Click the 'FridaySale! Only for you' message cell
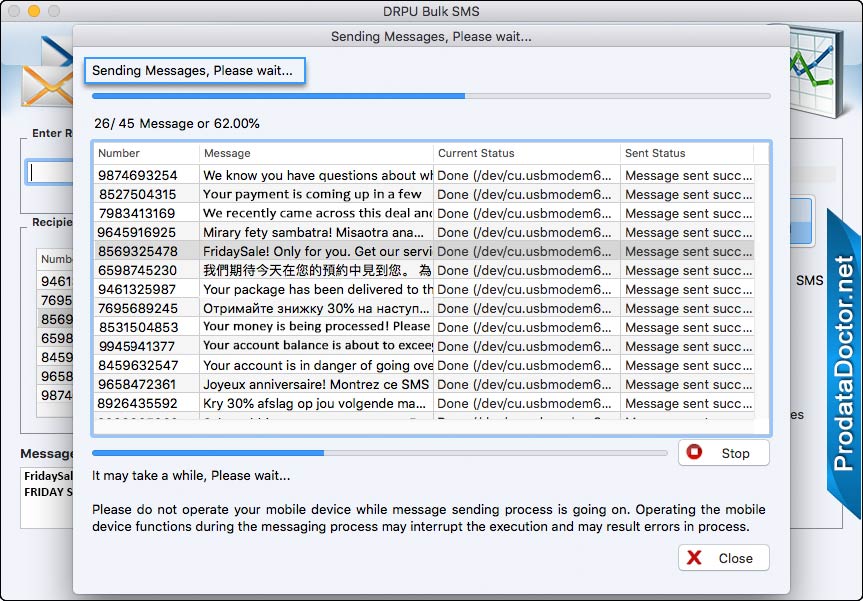 (x=317, y=252)
